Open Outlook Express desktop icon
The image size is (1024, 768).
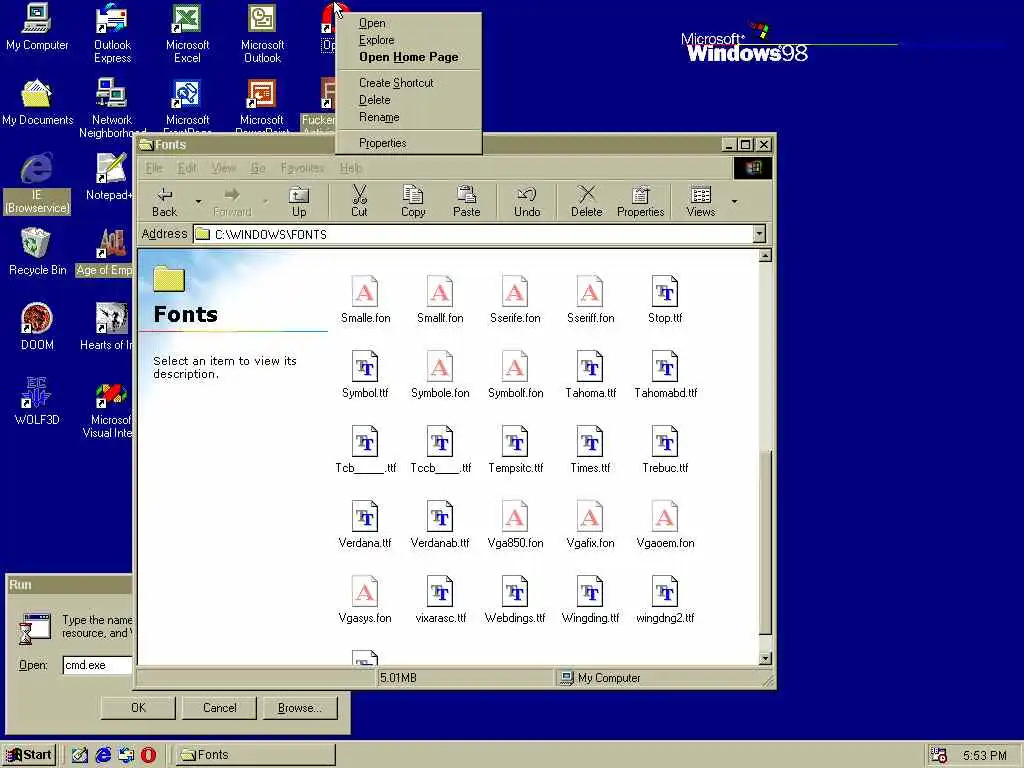112,33
